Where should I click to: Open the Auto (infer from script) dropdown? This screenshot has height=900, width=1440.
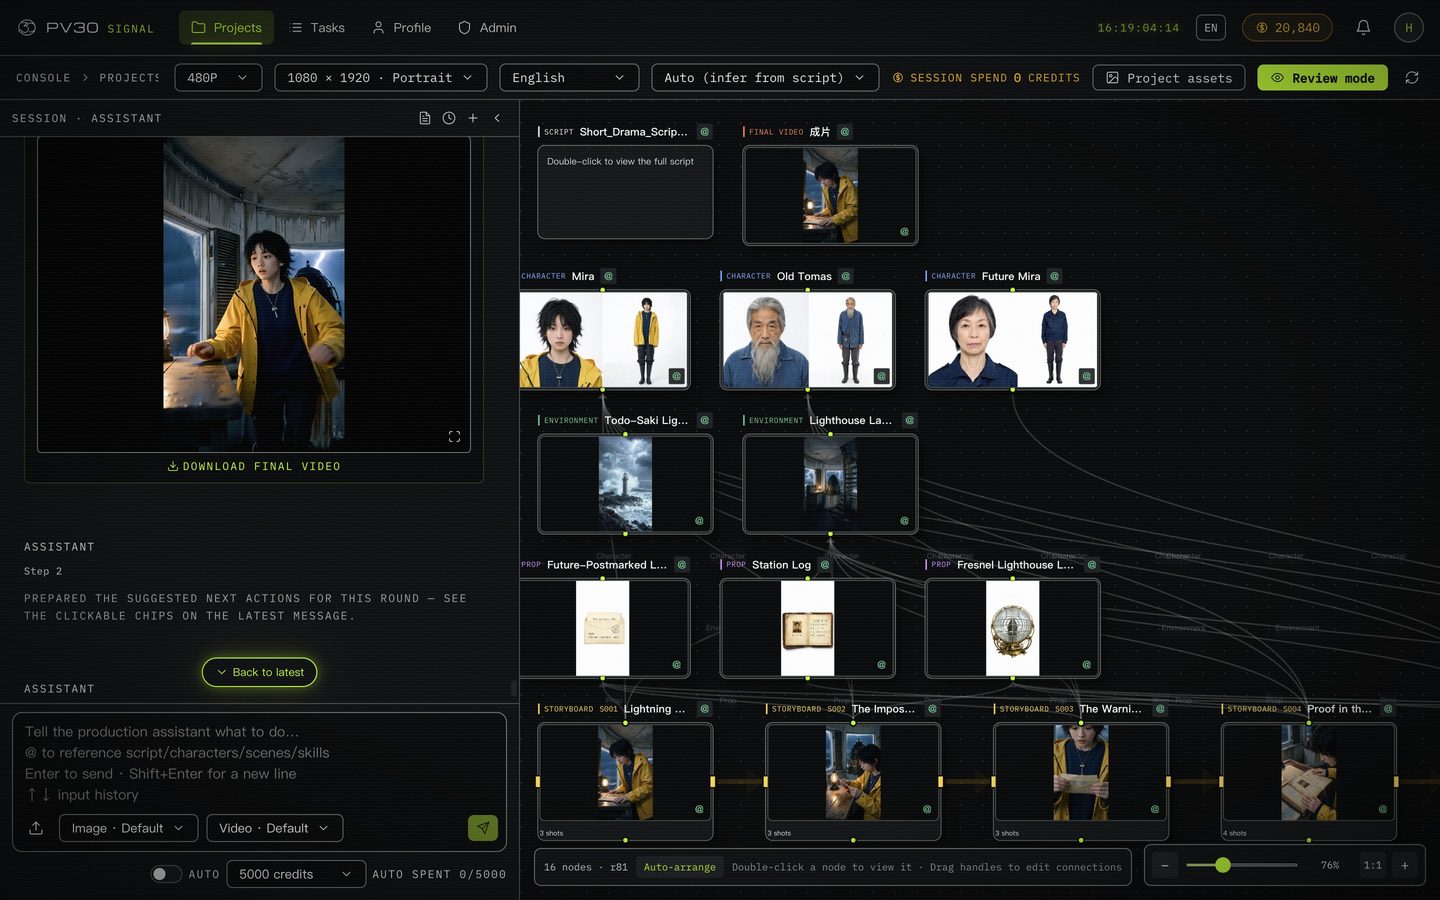765,78
